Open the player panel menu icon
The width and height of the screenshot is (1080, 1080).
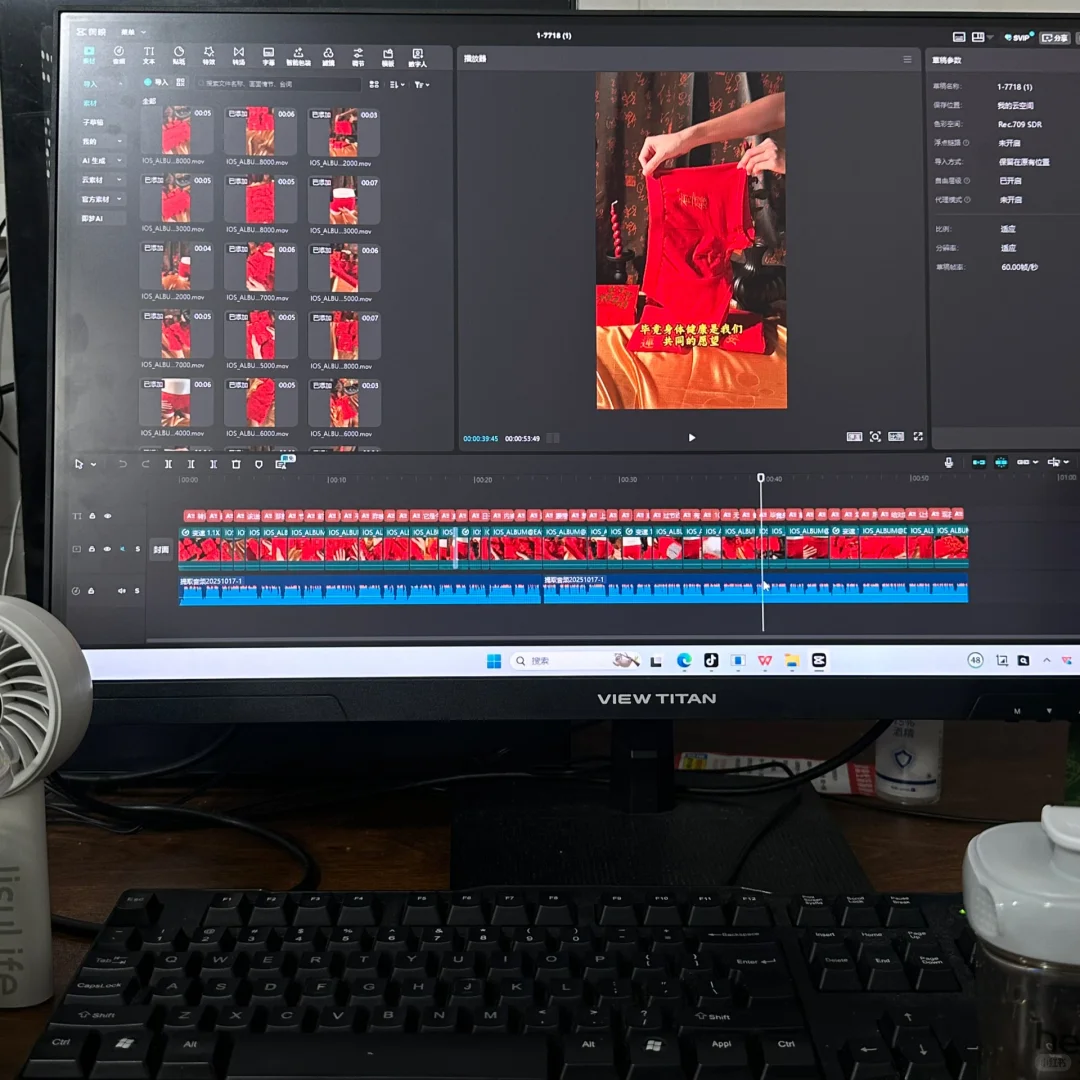coord(907,59)
